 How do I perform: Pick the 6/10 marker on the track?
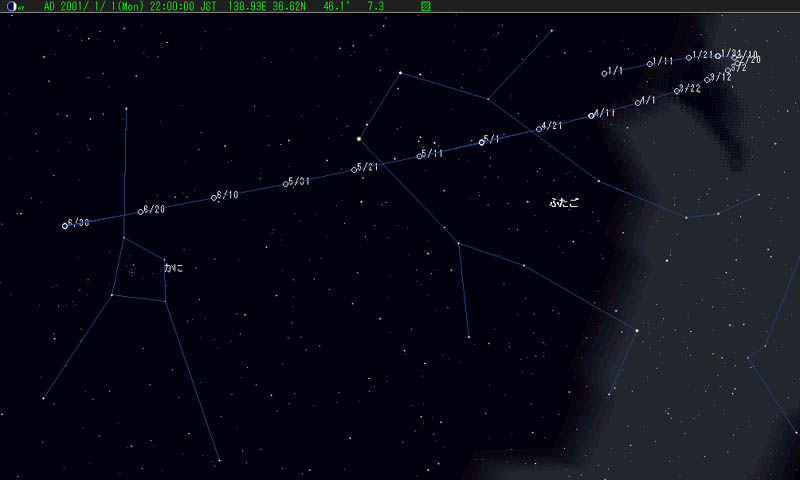pos(214,198)
